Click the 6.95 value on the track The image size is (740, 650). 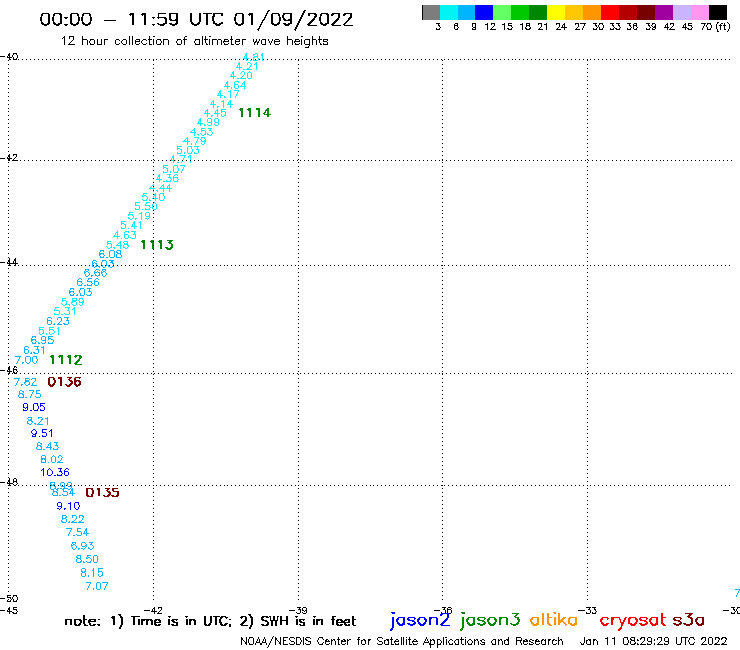pyautogui.click(x=42, y=340)
